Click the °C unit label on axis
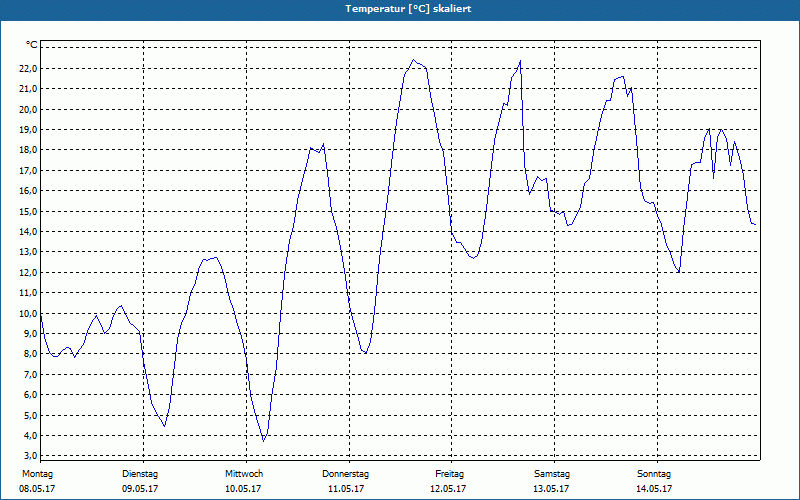Screen dimensions: 800x500 tap(32, 45)
